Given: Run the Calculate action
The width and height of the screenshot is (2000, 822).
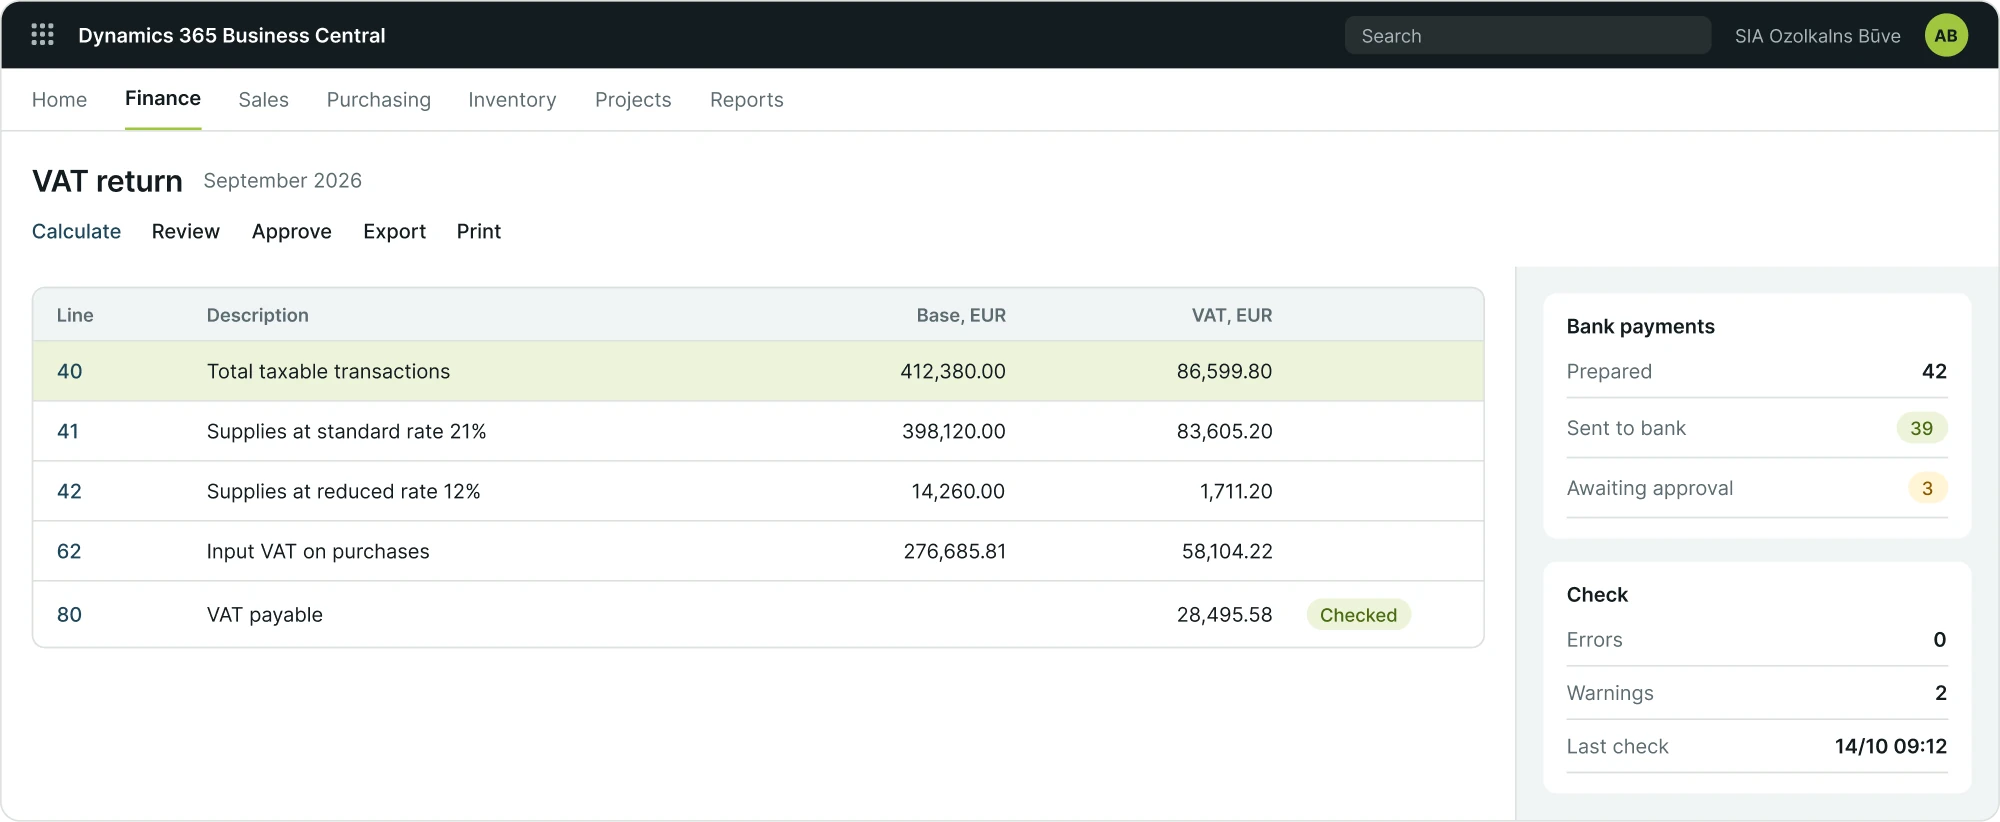Looking at the screenshot, I should [76, 231].
